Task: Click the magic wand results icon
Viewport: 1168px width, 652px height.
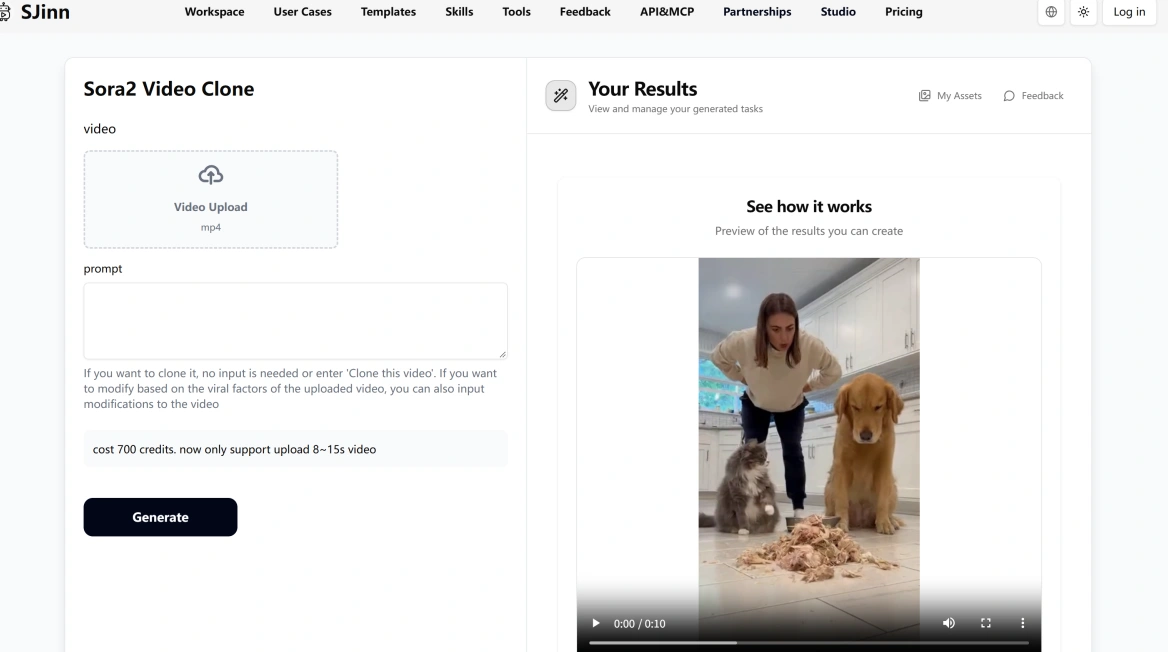Action: 560,95
